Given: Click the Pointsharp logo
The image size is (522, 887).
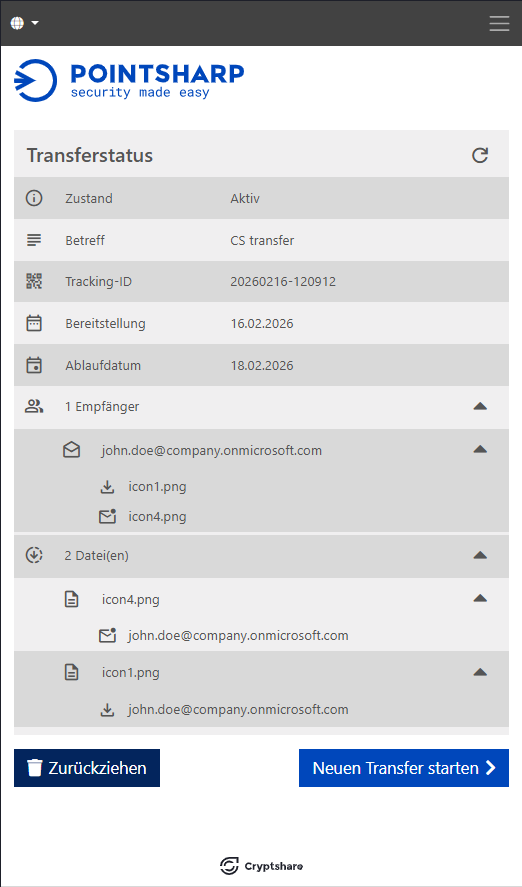Looking at the screenshot, I should tap(130, 80).
